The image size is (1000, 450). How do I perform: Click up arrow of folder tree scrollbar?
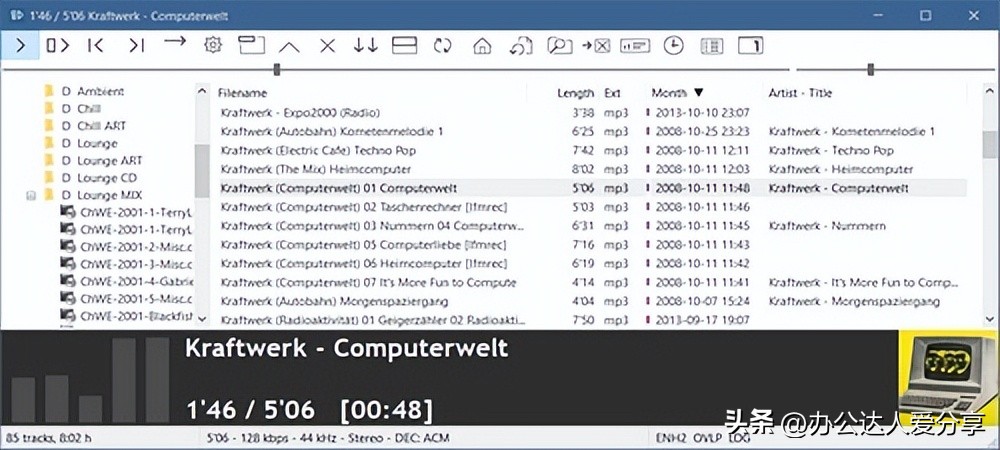(202, 91)
